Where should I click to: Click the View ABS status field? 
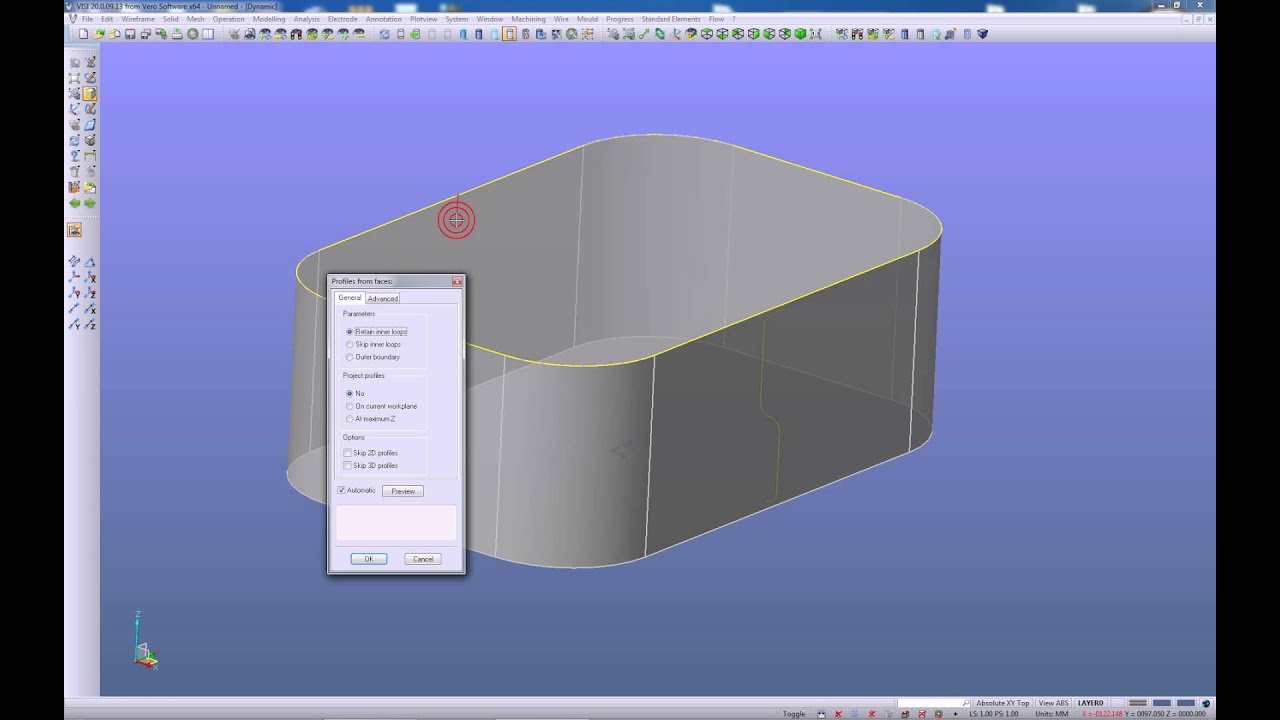pyautogui.click(x=1054, y=703)
